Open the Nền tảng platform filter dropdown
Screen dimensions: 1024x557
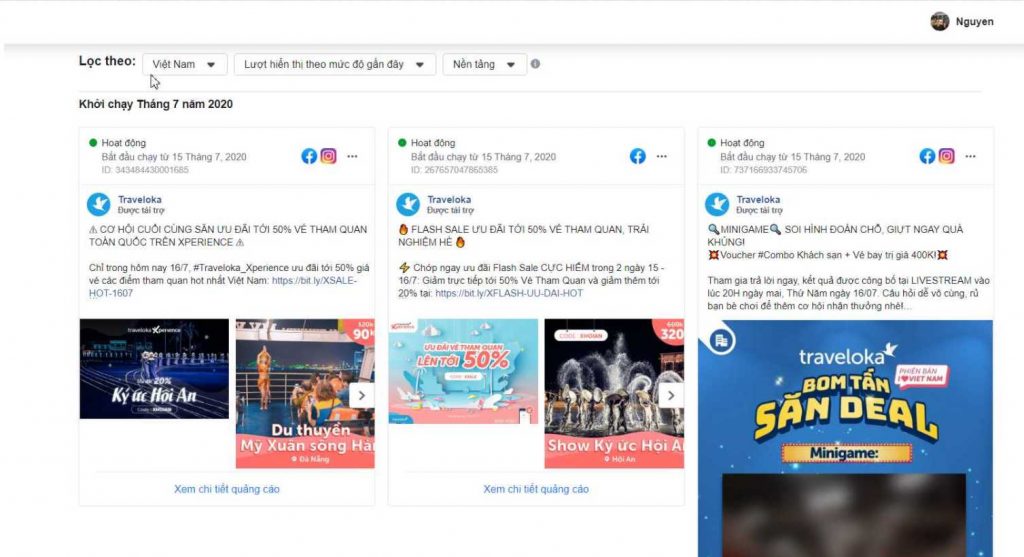(485, 64)
